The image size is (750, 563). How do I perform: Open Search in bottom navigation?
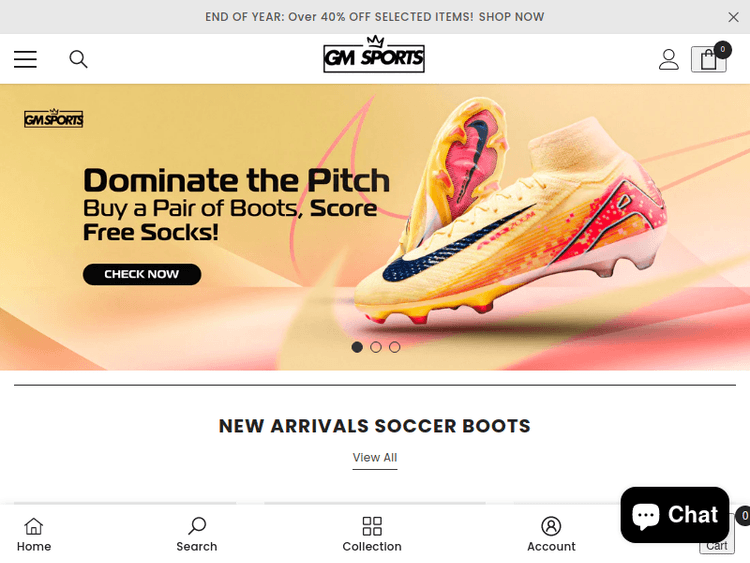click(197, 535)
